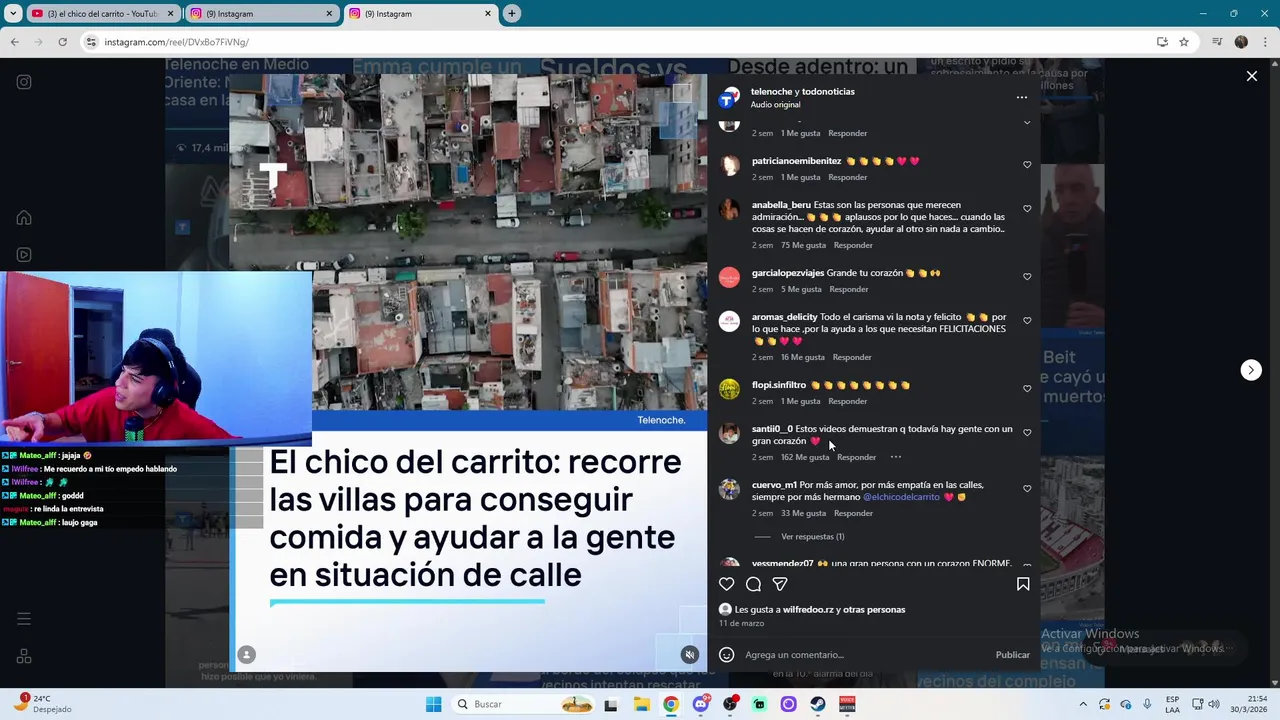
Task: Click install app icon in address bar
Action: click(1162, 42)
